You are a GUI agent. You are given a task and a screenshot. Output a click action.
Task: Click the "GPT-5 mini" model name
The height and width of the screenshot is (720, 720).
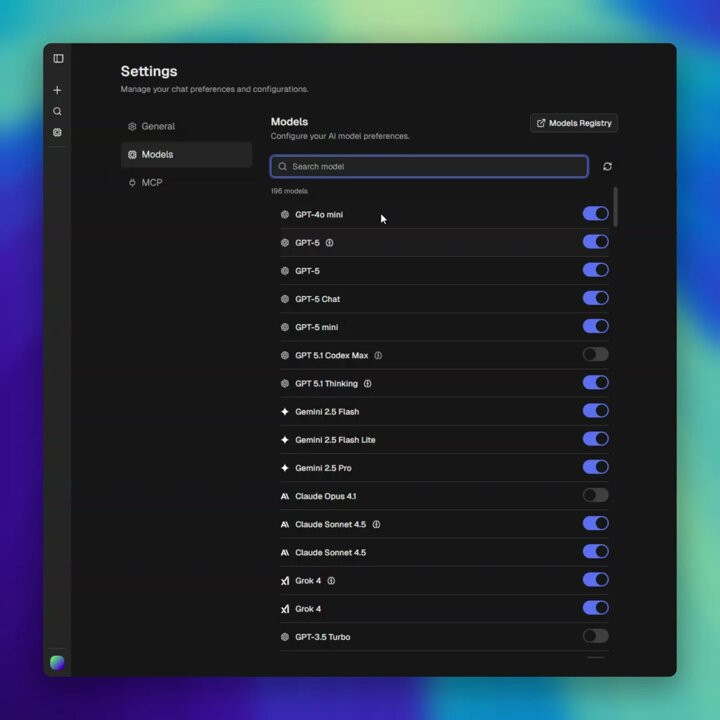(317, 327)
